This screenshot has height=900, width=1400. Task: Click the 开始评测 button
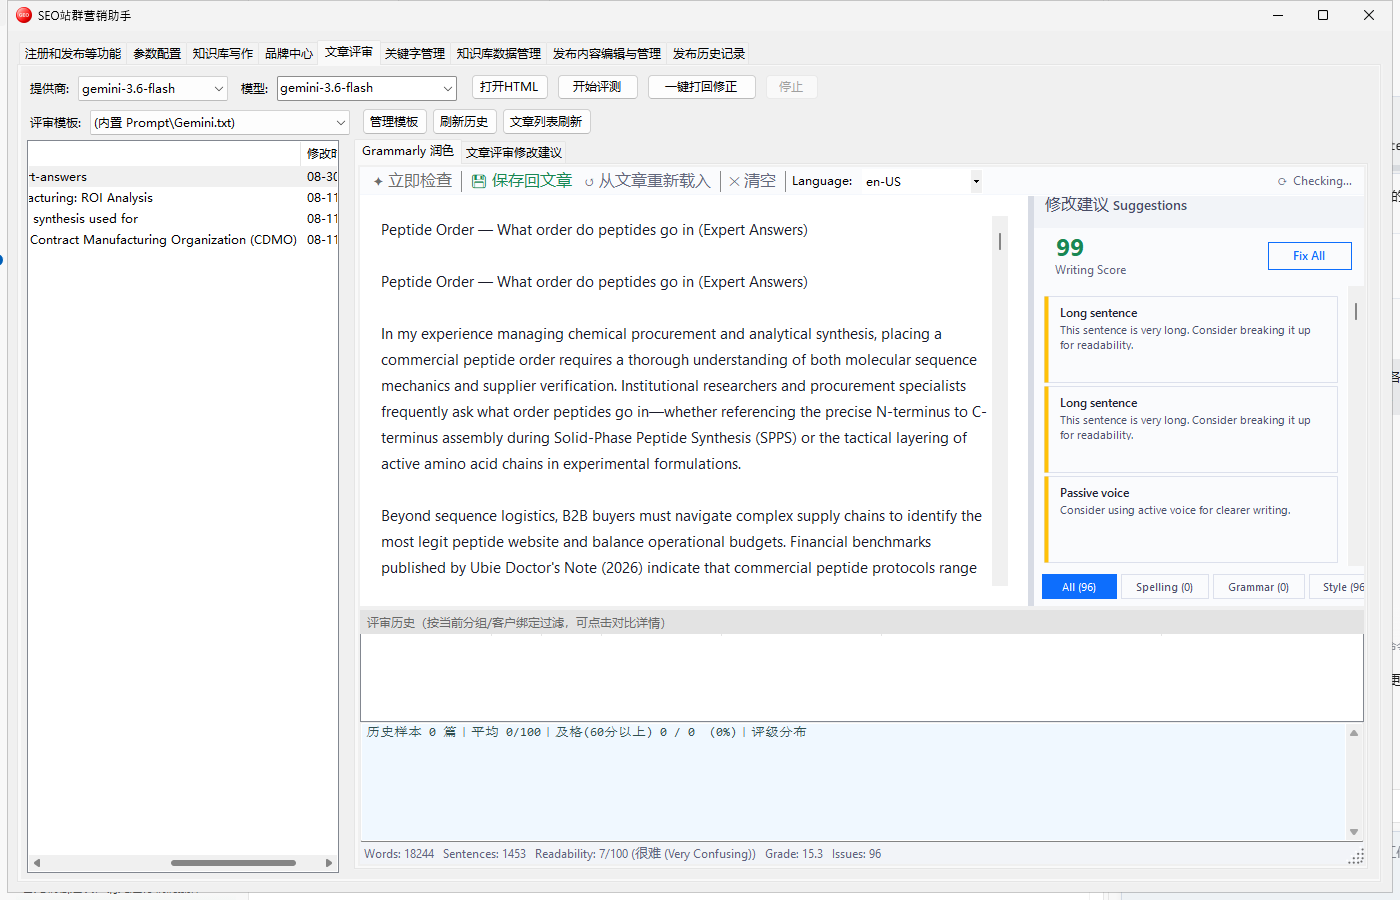pos(597,87)
